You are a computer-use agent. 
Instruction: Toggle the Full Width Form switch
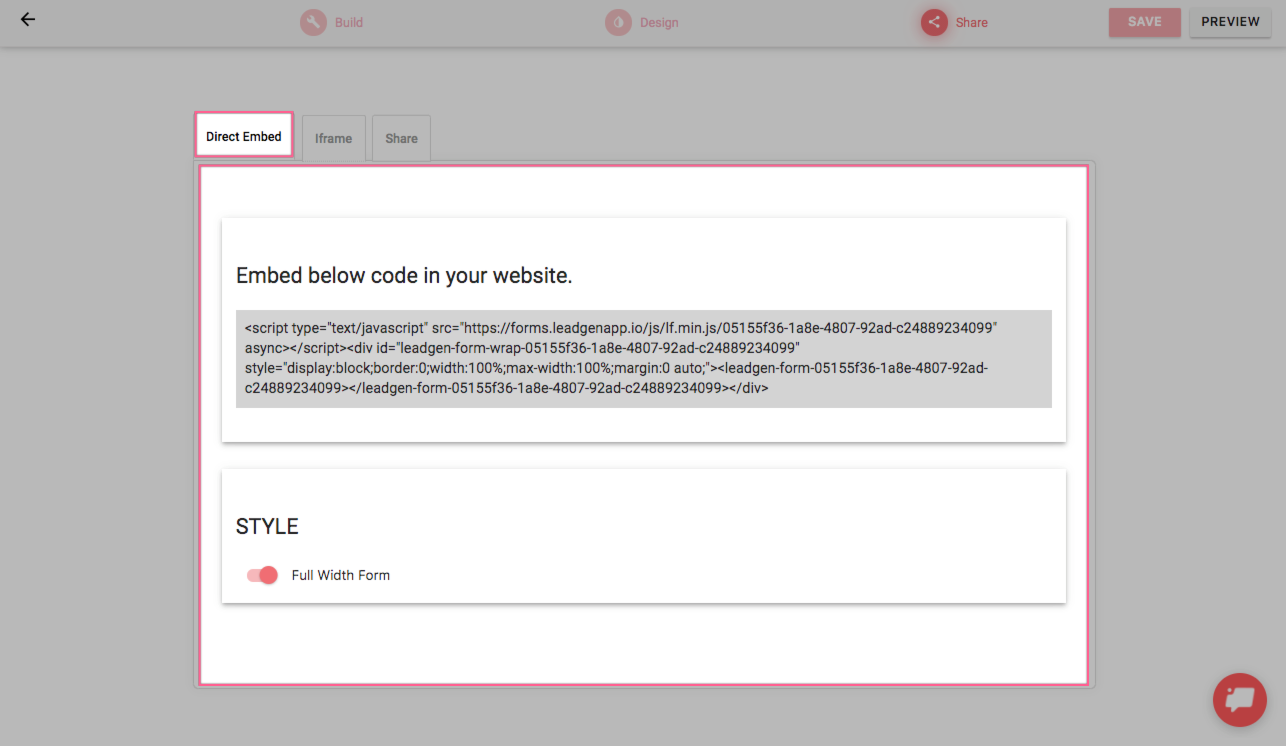(x=262, y=575)
